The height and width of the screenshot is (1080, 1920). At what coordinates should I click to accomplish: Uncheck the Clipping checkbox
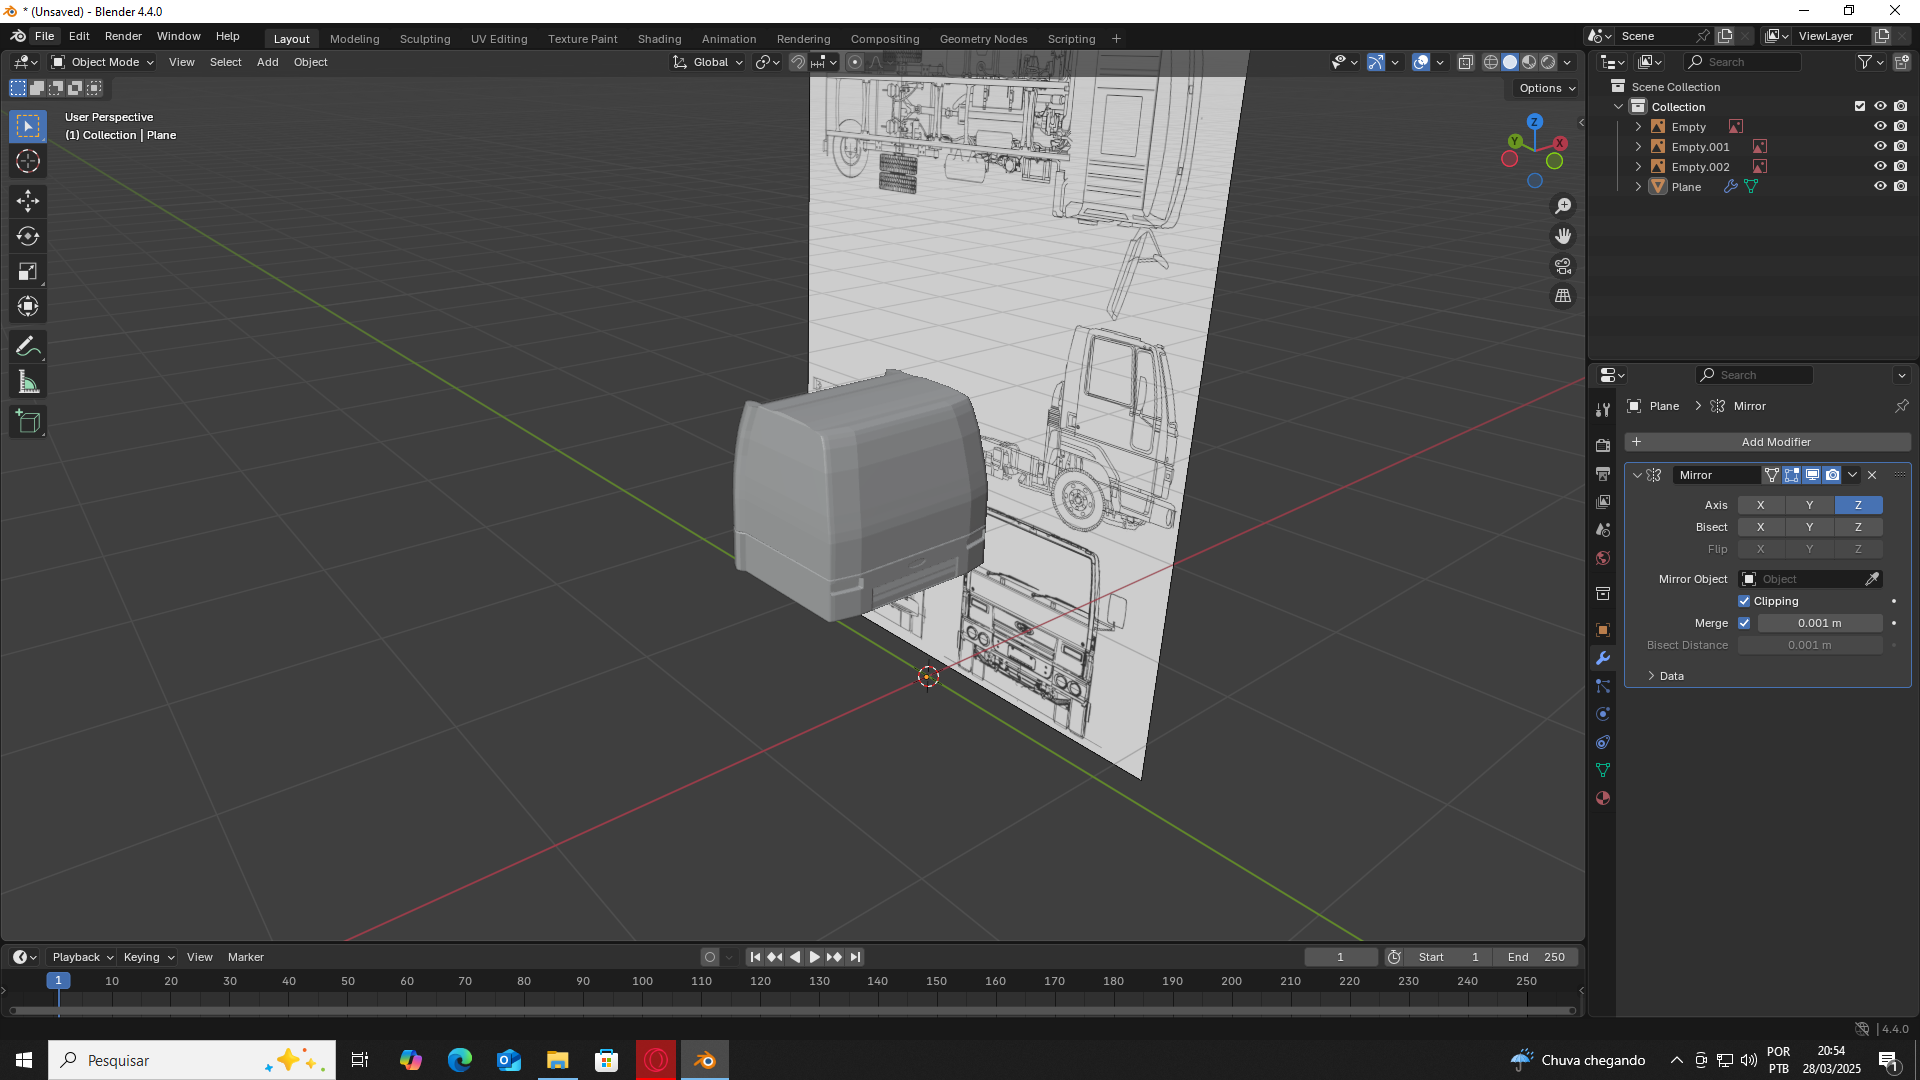(x=1744, y=601)
